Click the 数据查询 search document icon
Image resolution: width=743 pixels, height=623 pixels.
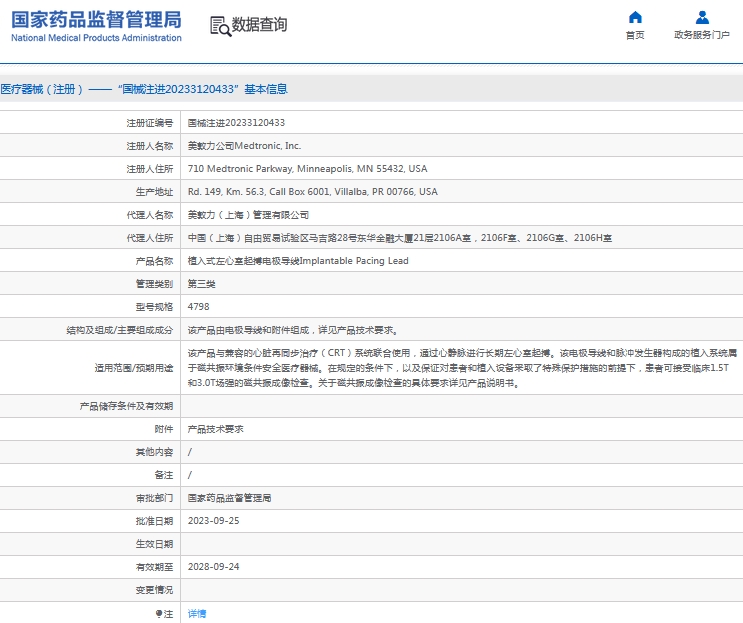point(220,26)
